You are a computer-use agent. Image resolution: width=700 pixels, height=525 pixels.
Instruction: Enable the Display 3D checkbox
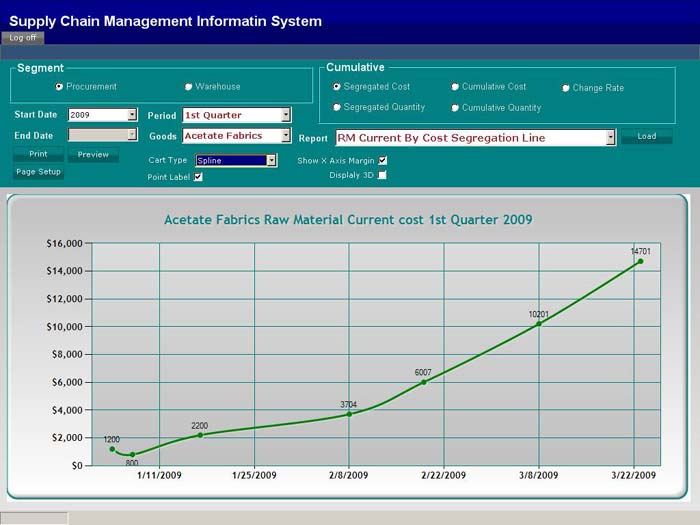point(382,175)
